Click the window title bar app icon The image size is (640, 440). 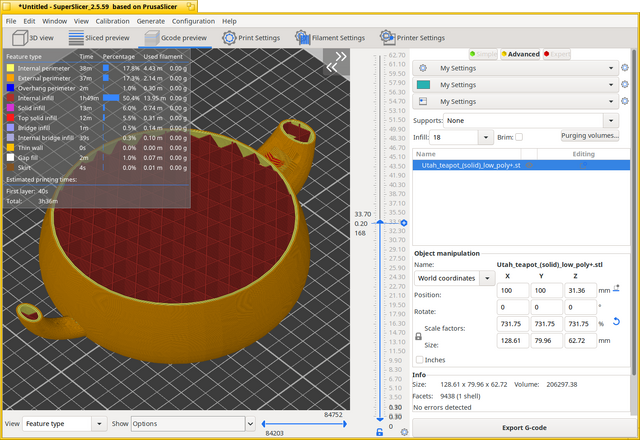(x=7, y=7)
